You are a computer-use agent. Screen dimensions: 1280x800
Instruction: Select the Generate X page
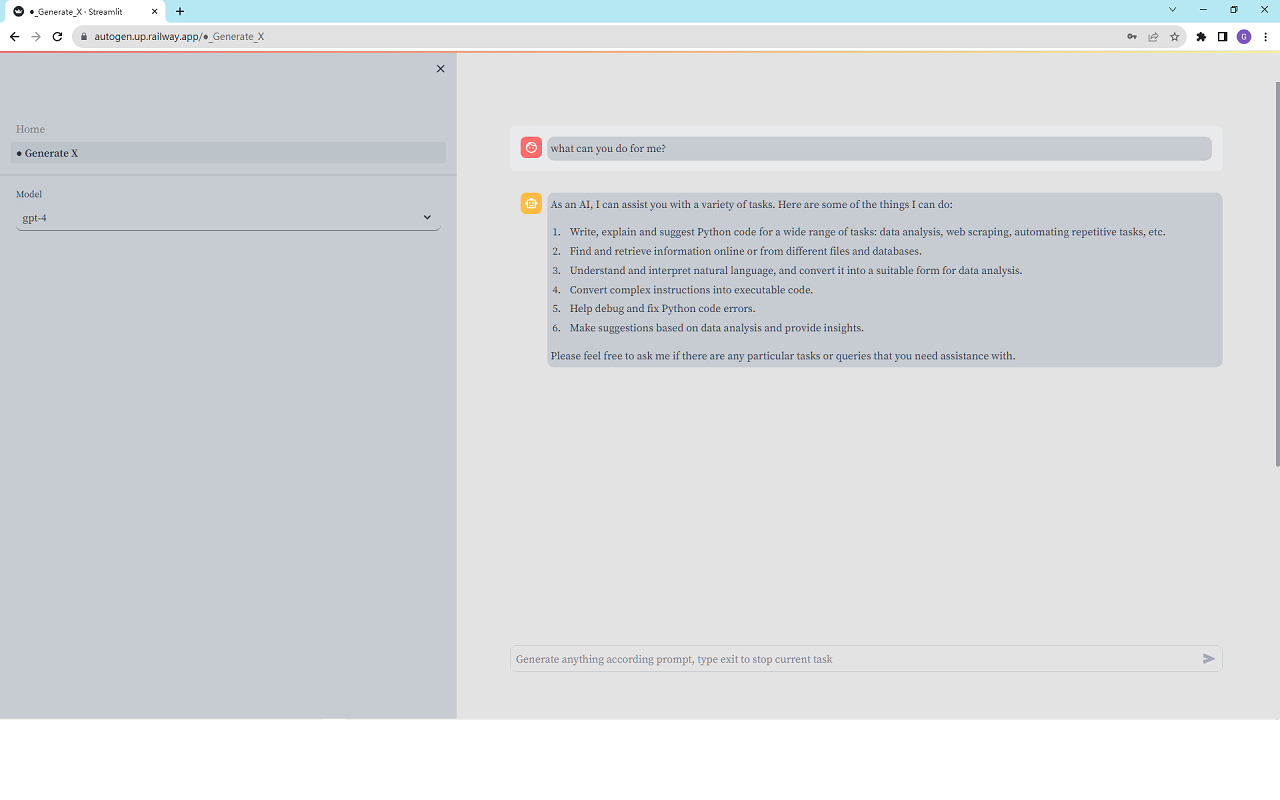coord(228,153)
